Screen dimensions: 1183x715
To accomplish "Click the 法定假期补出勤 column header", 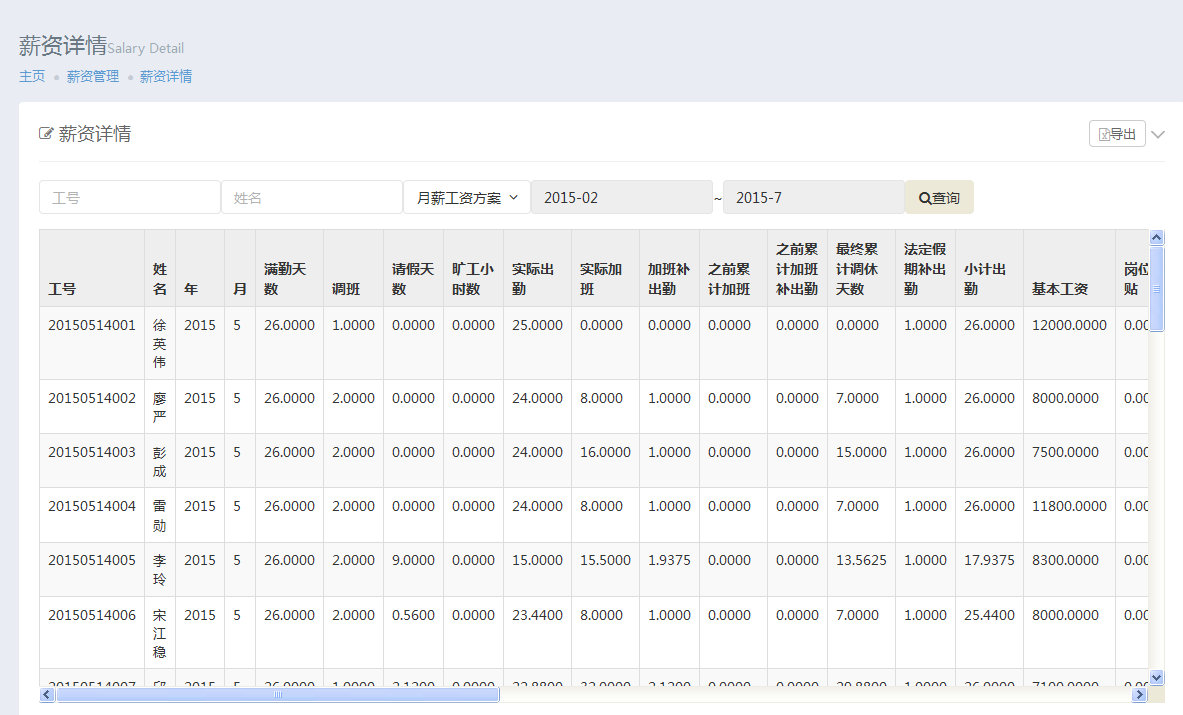I will (925, 269).
